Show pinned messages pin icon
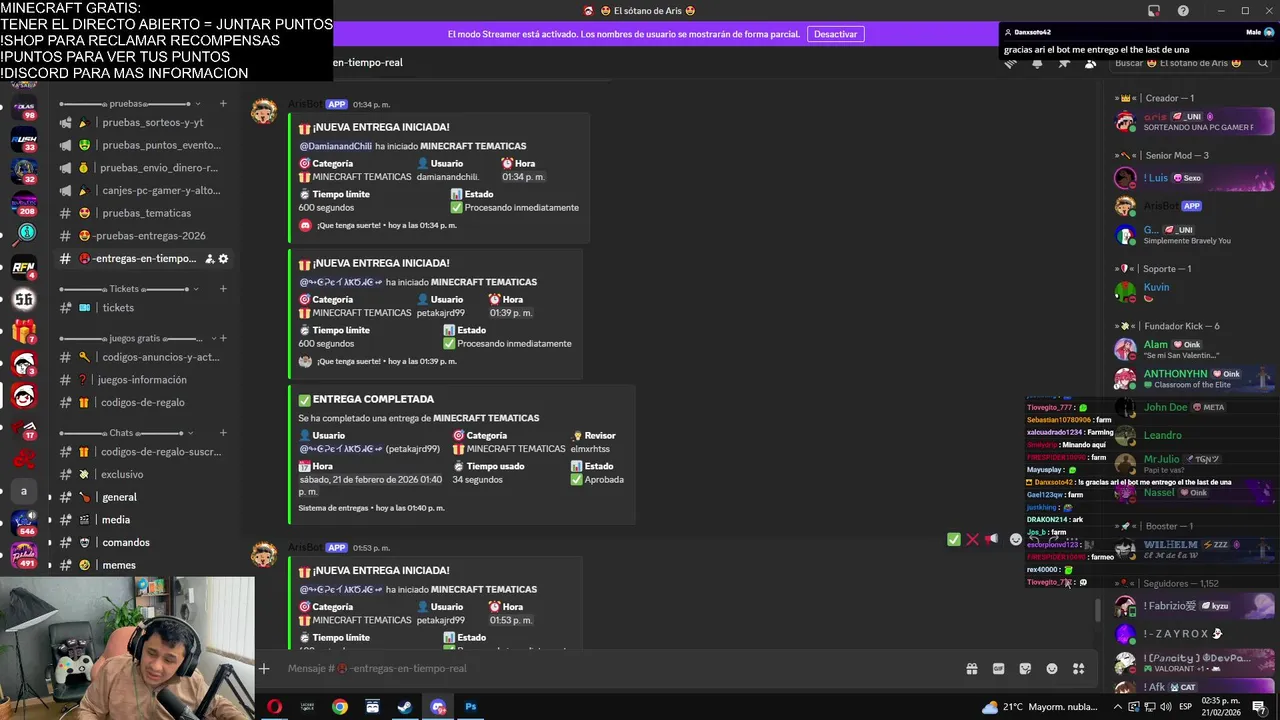1280x720 pixels. tap(1064, 63)
